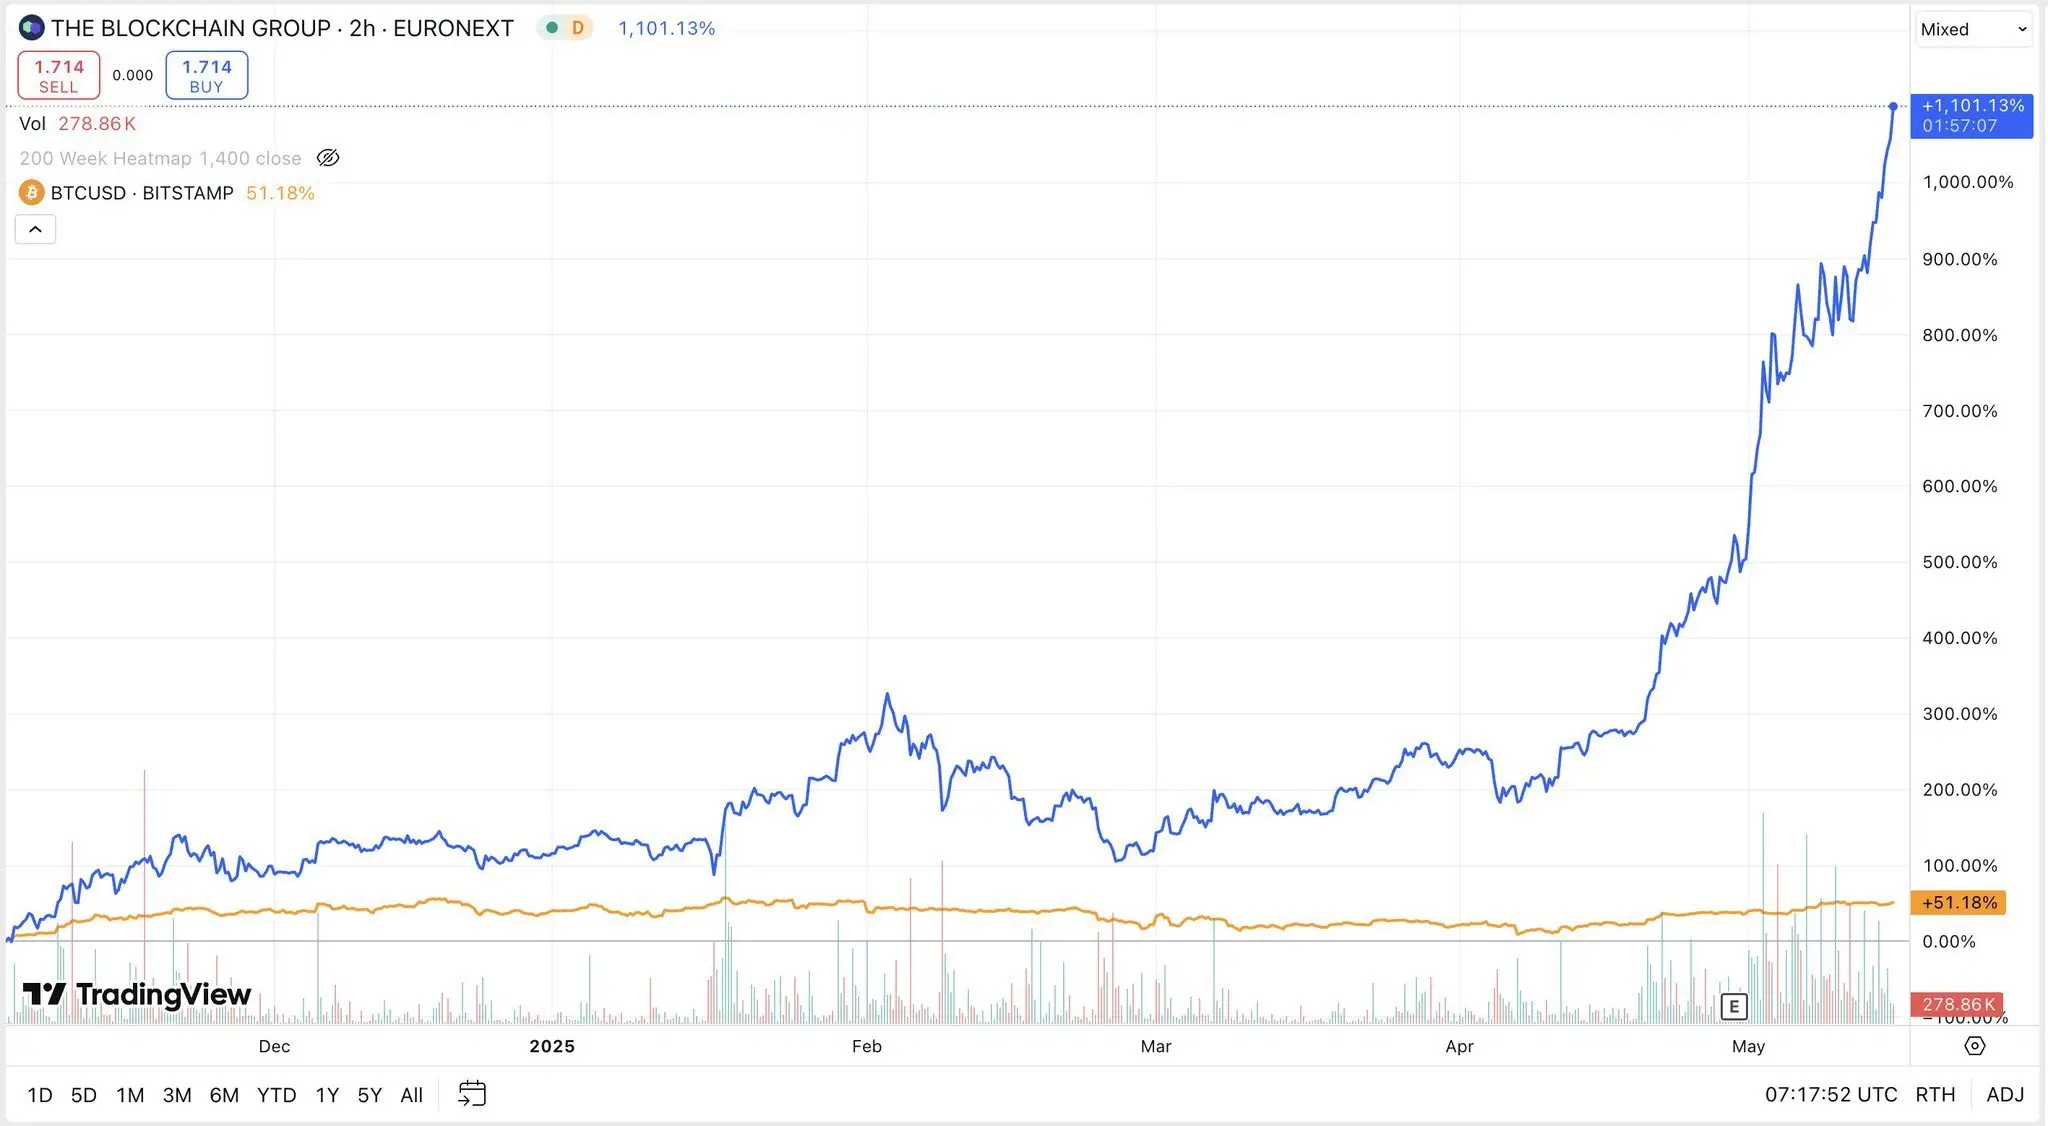Image resolution: width=2048 pixels, height=1126 pixels.
Task: Open the Mixed units dropdown
Action: [1973, 28]
